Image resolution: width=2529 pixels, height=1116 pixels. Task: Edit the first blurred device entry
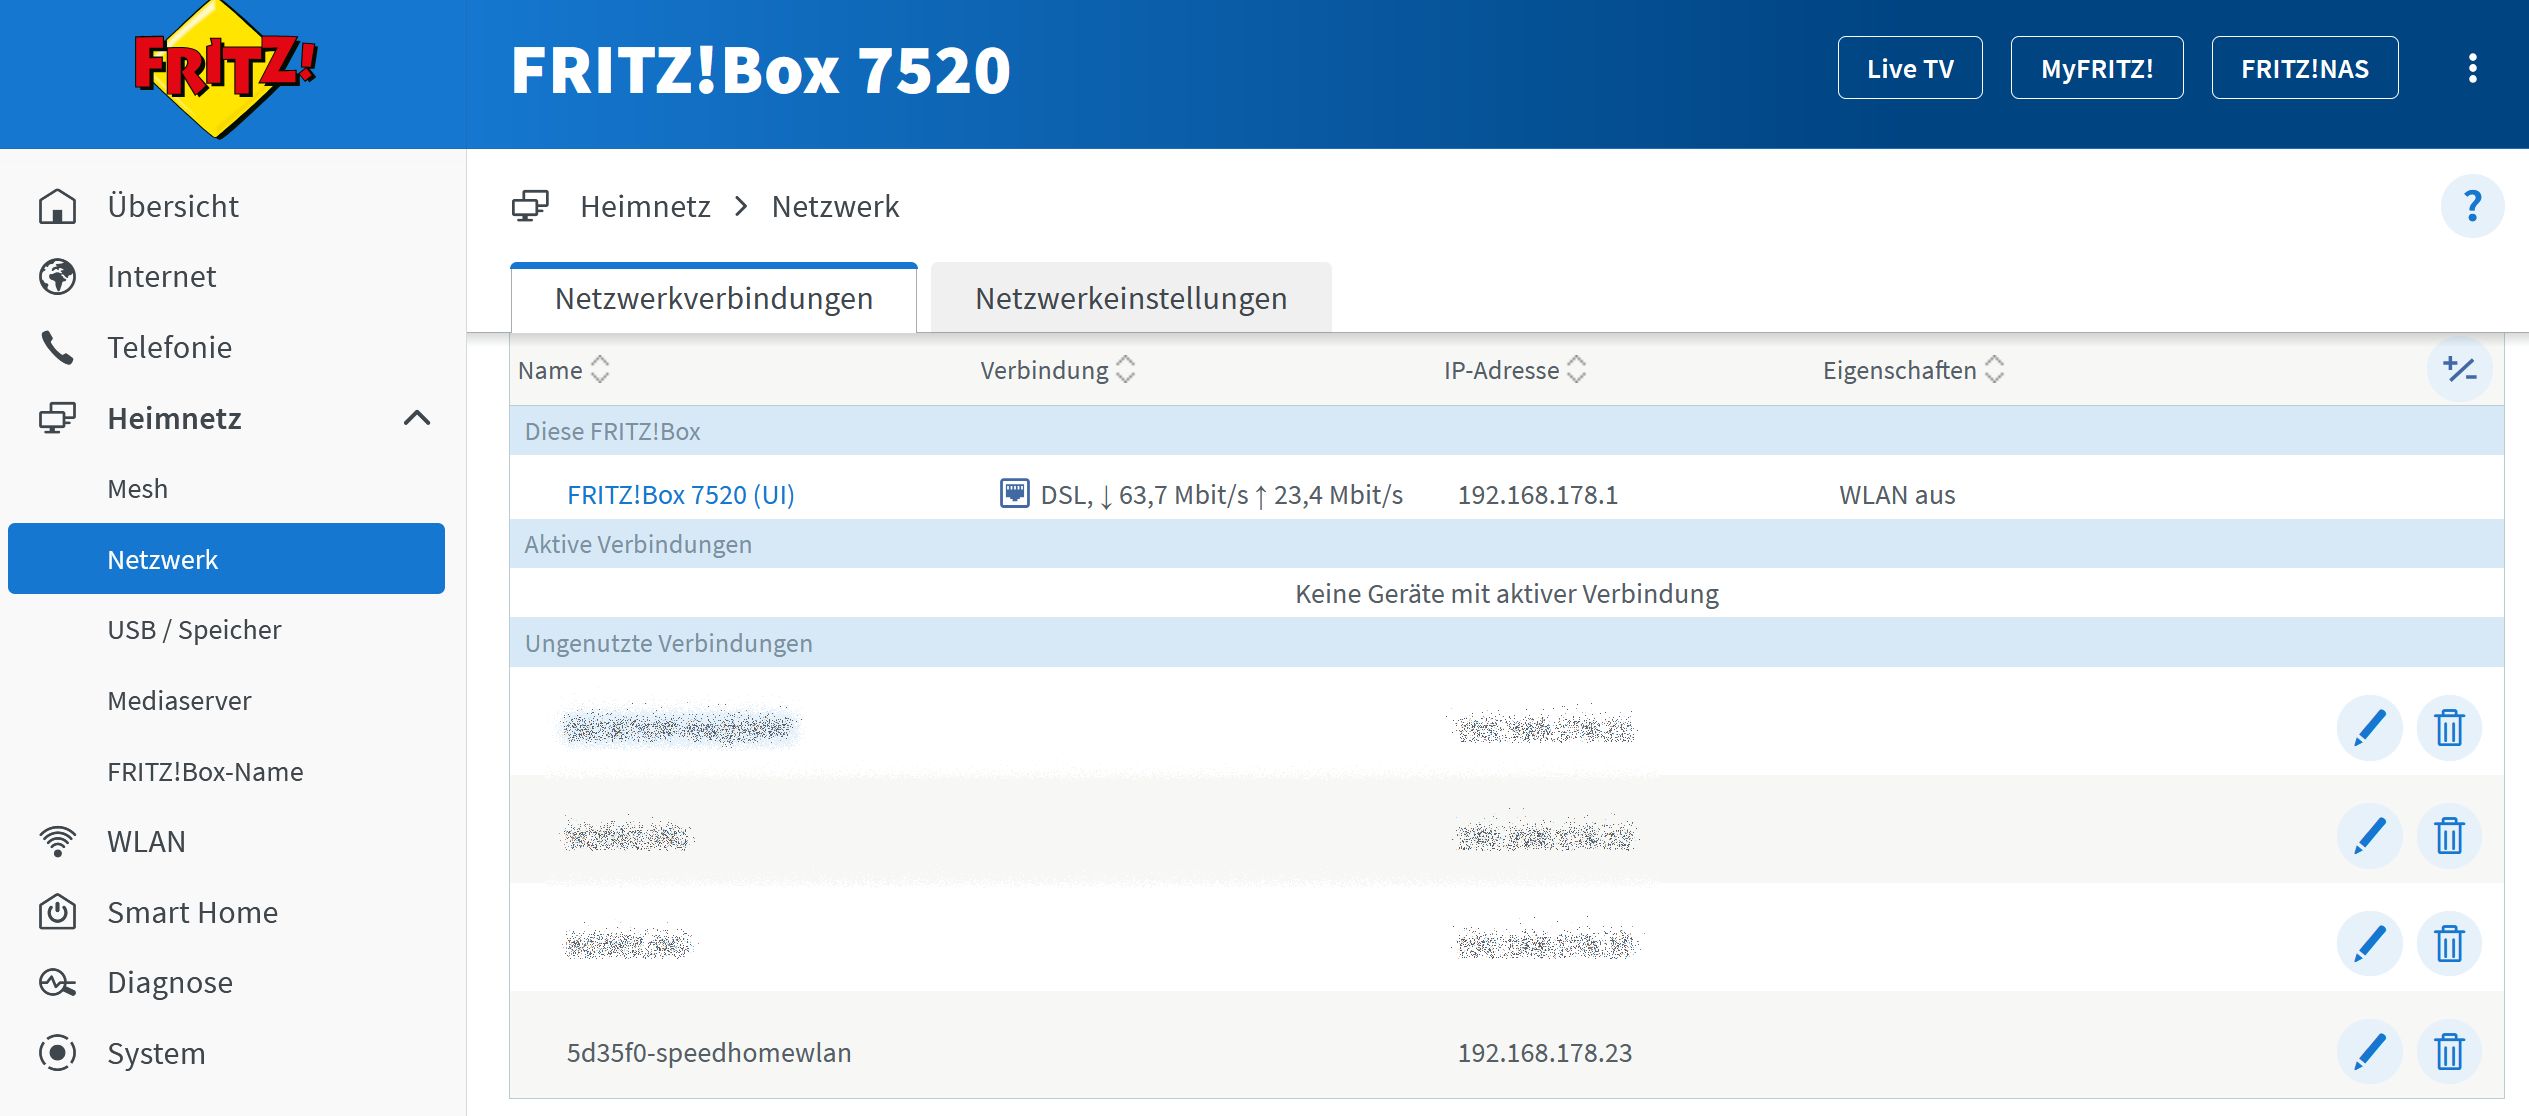tap(2369, 727)
